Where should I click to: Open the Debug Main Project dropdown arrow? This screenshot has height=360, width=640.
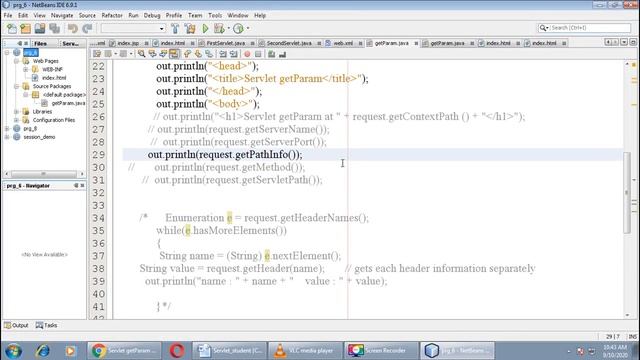[229, 29]
